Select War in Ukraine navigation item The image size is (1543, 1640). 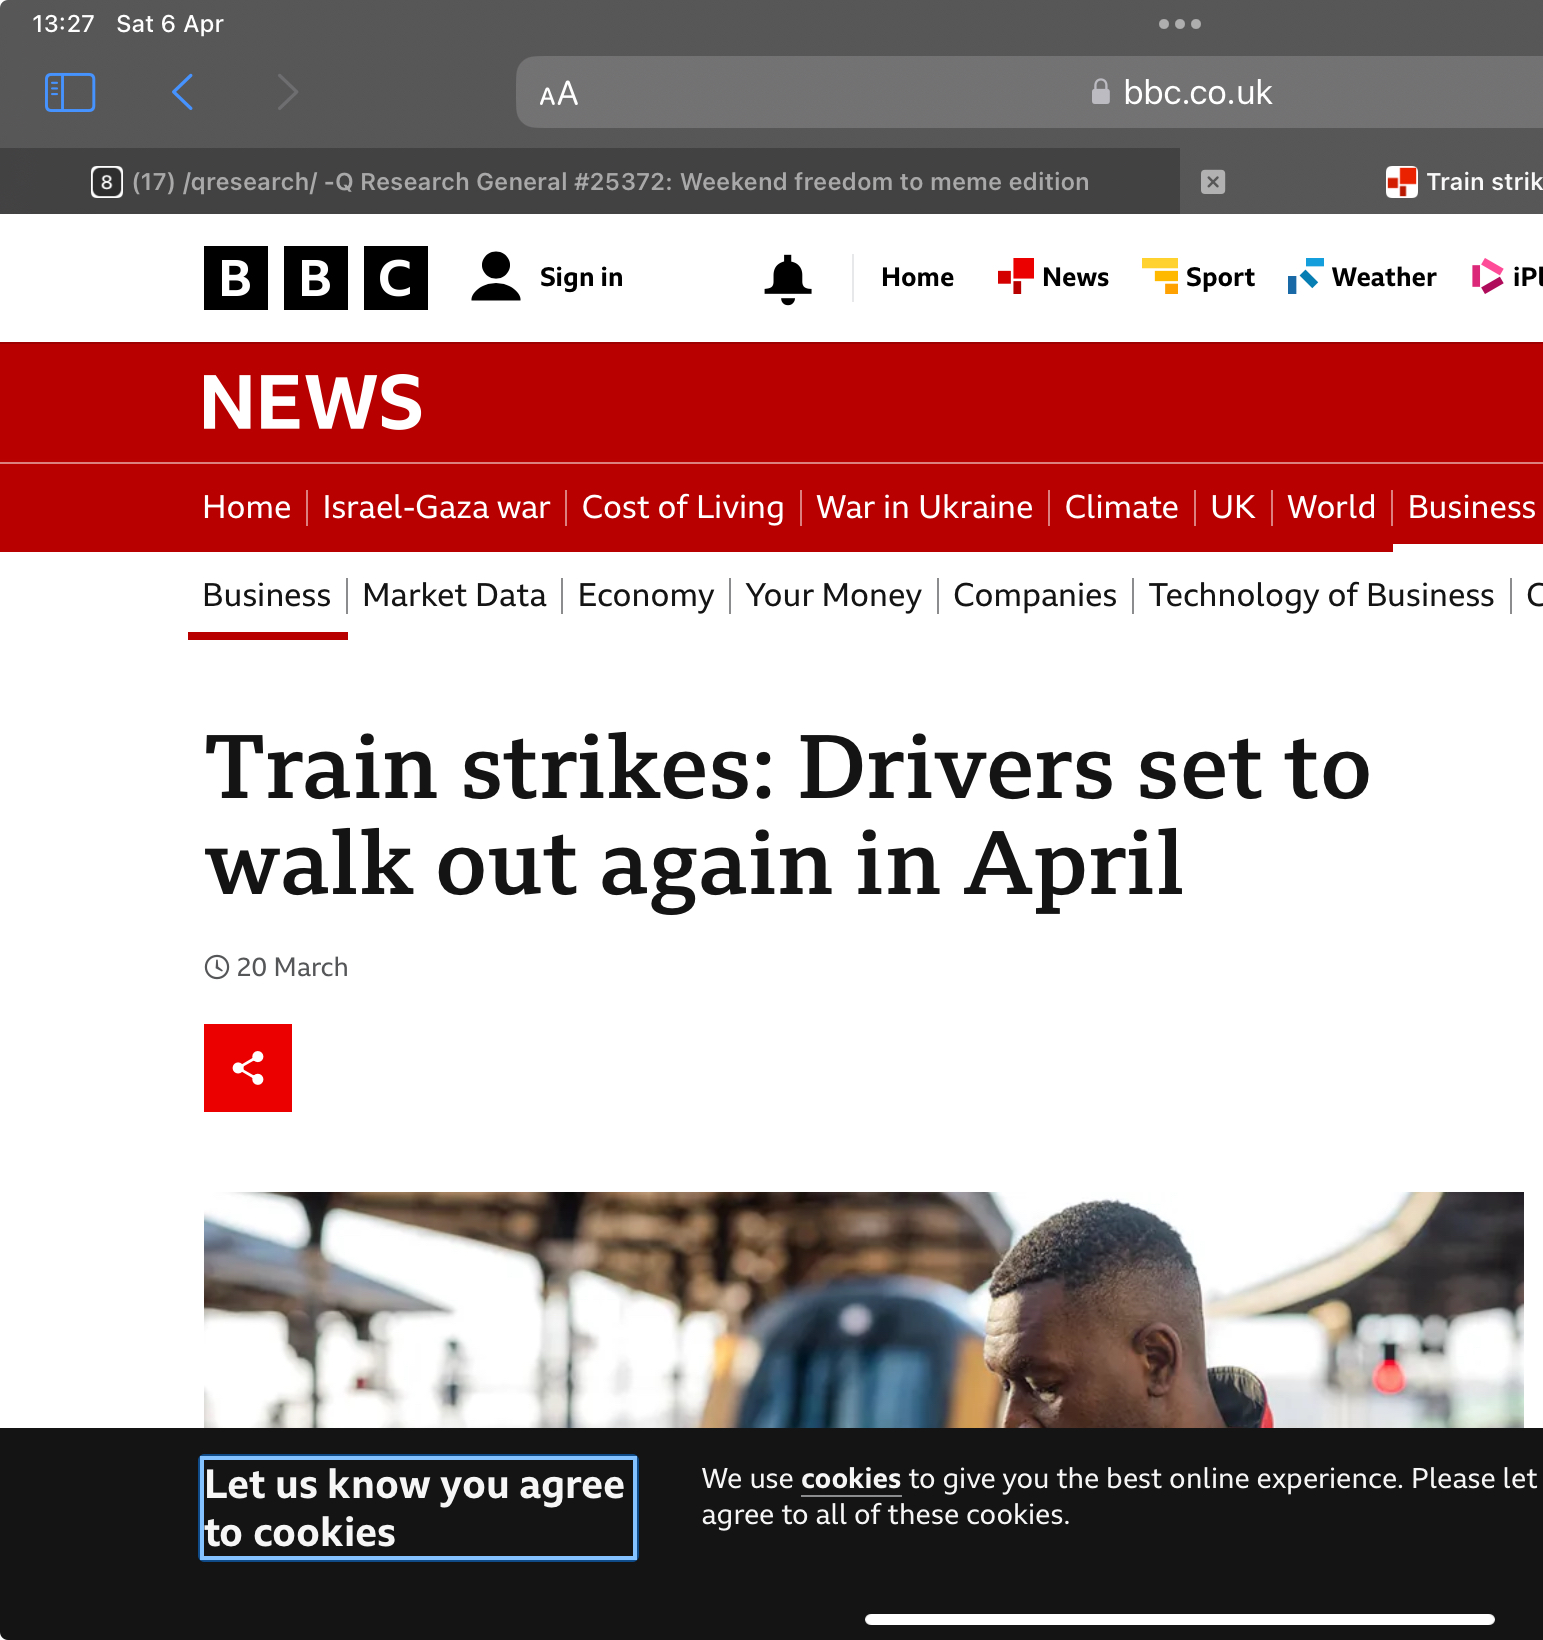924,507
